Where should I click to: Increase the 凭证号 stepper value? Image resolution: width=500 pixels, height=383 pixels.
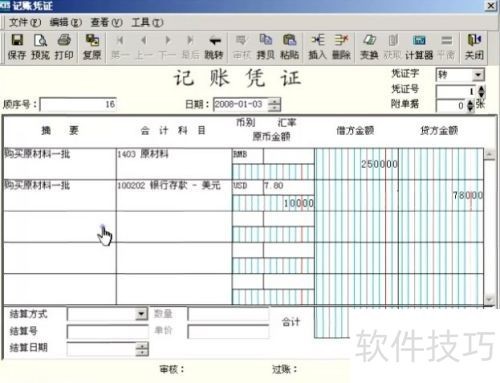[481, 88]
